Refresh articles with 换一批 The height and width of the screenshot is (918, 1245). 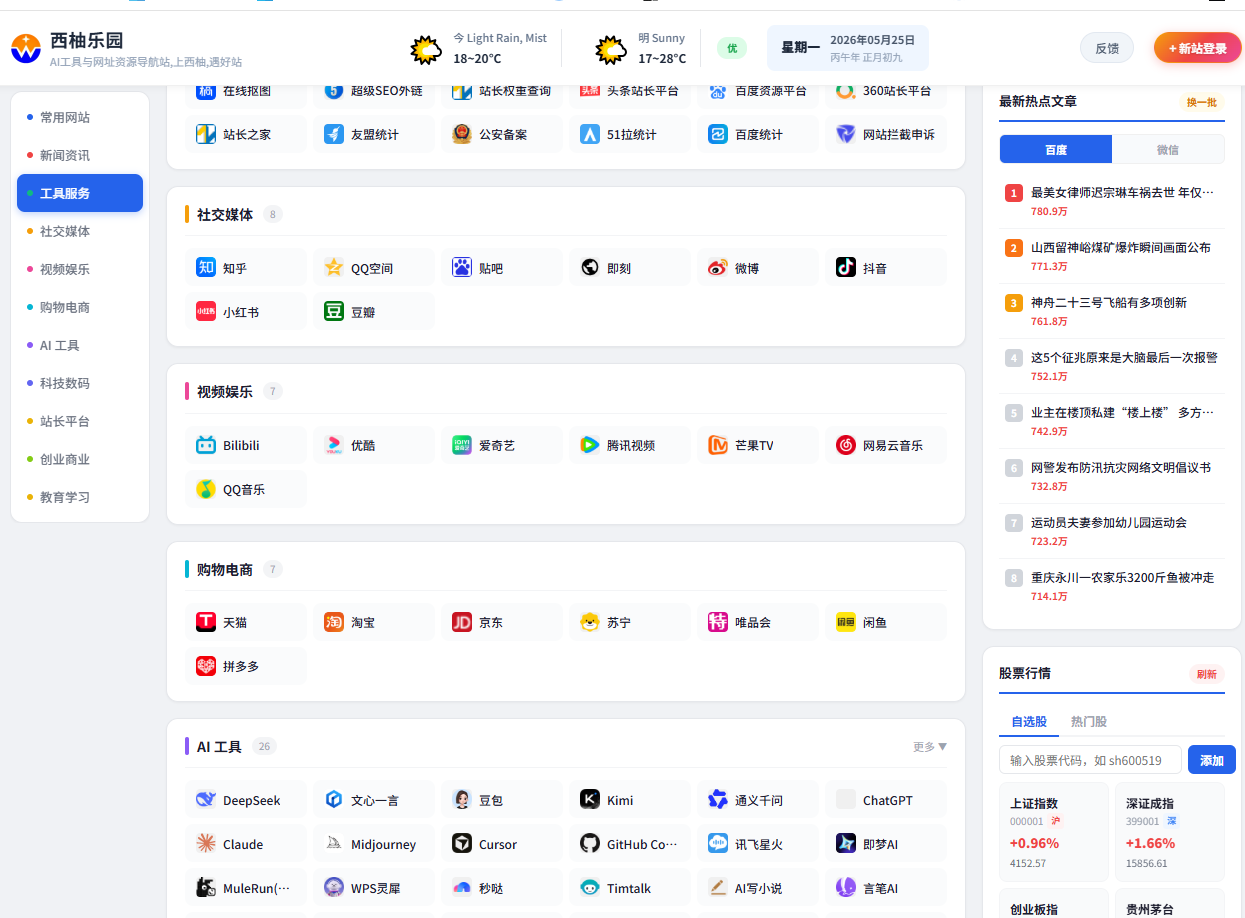1202,102
